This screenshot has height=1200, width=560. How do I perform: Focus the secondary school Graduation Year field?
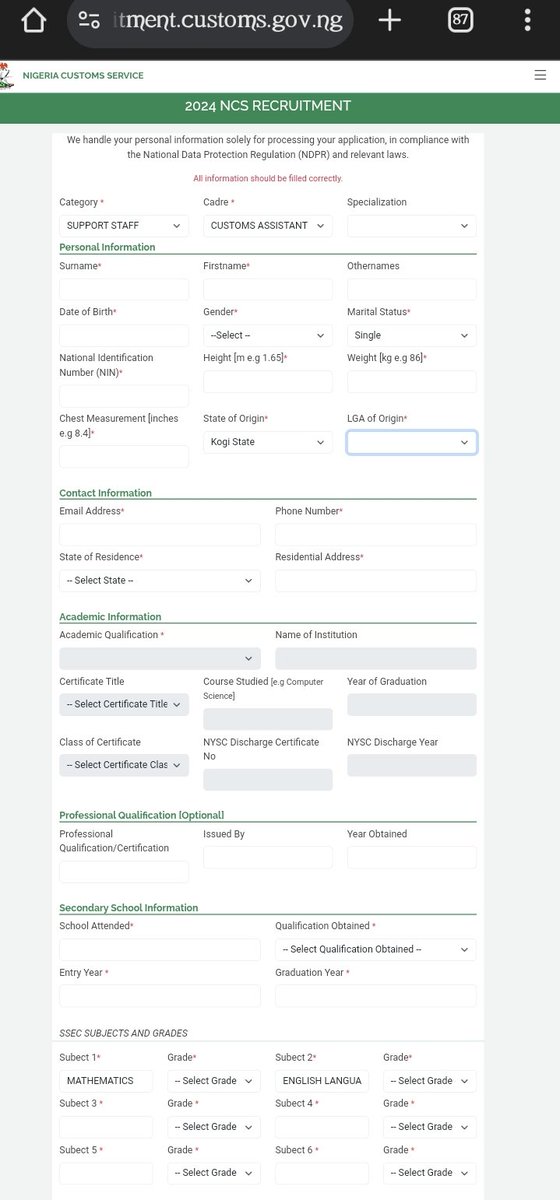pyautogui.click(x=376, y=995)
